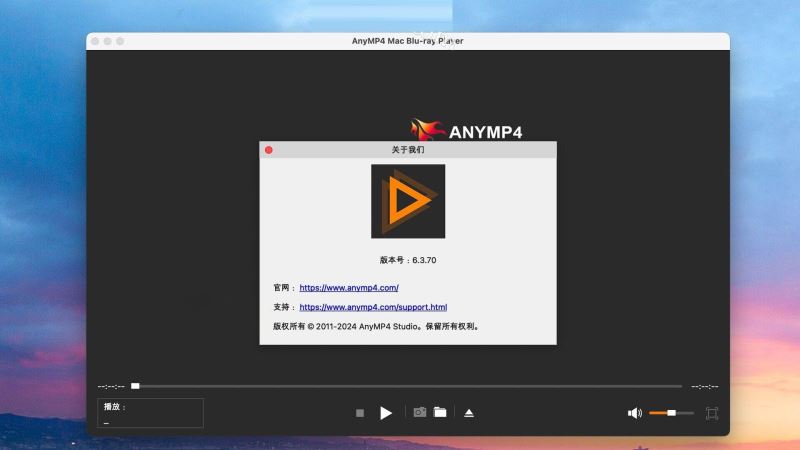The width and height of the screenshot is (800, 450).
Task: Click the 支持 label in about dialog
Action: (x=281, y=307)
